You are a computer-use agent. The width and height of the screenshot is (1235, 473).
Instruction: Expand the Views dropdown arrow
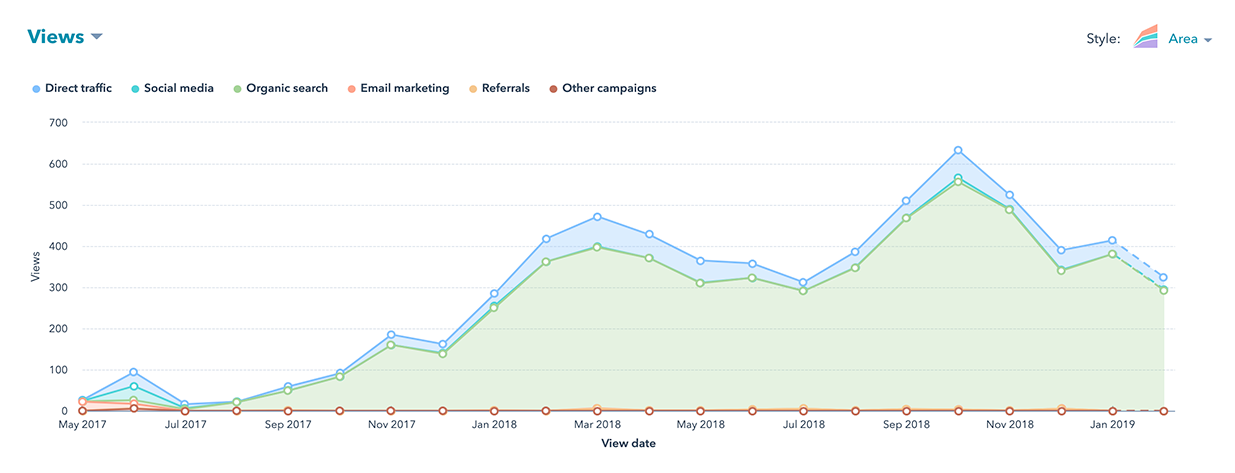point(97,37)
